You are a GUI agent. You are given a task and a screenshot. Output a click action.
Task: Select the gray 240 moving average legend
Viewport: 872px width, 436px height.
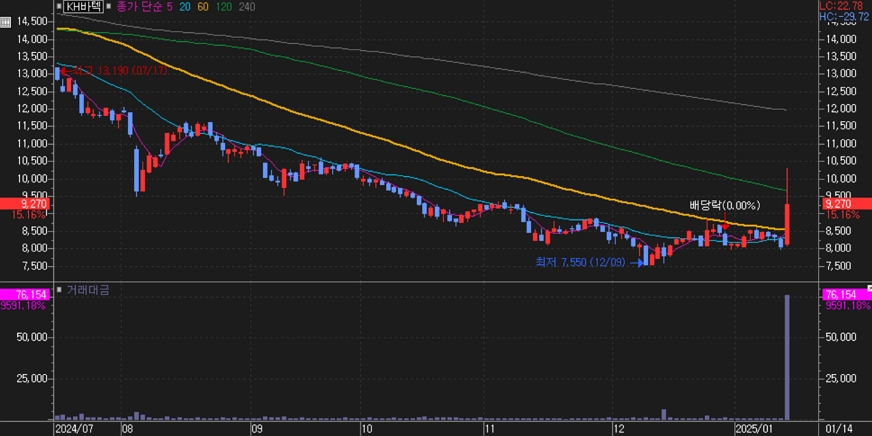pyautogui.click(x=248, y=6)
